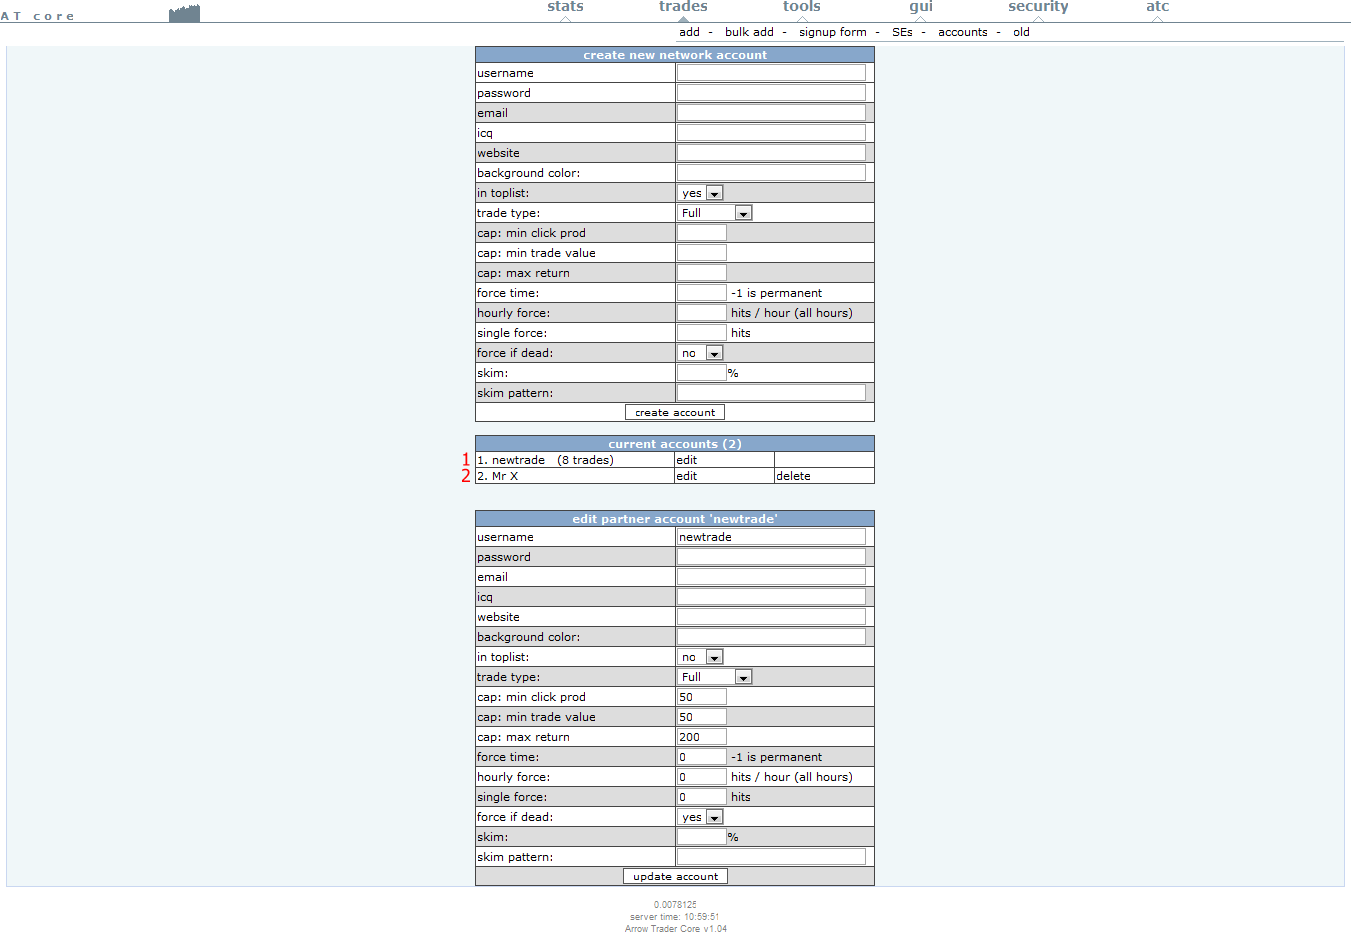Click username field containing newtrade
The width and height of the screenshot is (1351, 932).
click(771, 537)
